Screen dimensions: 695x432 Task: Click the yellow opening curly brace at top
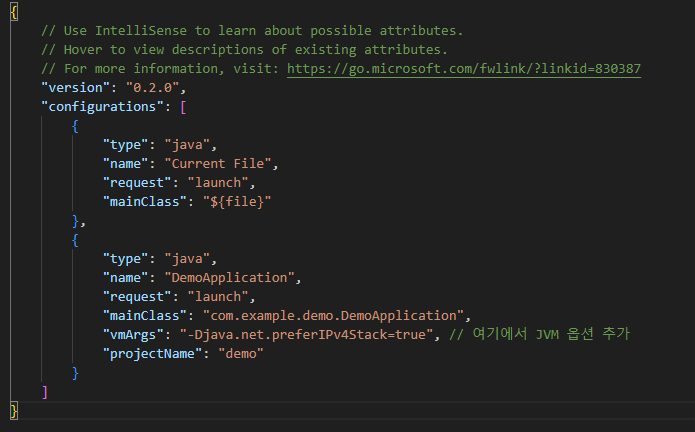(x=14, y=12)
